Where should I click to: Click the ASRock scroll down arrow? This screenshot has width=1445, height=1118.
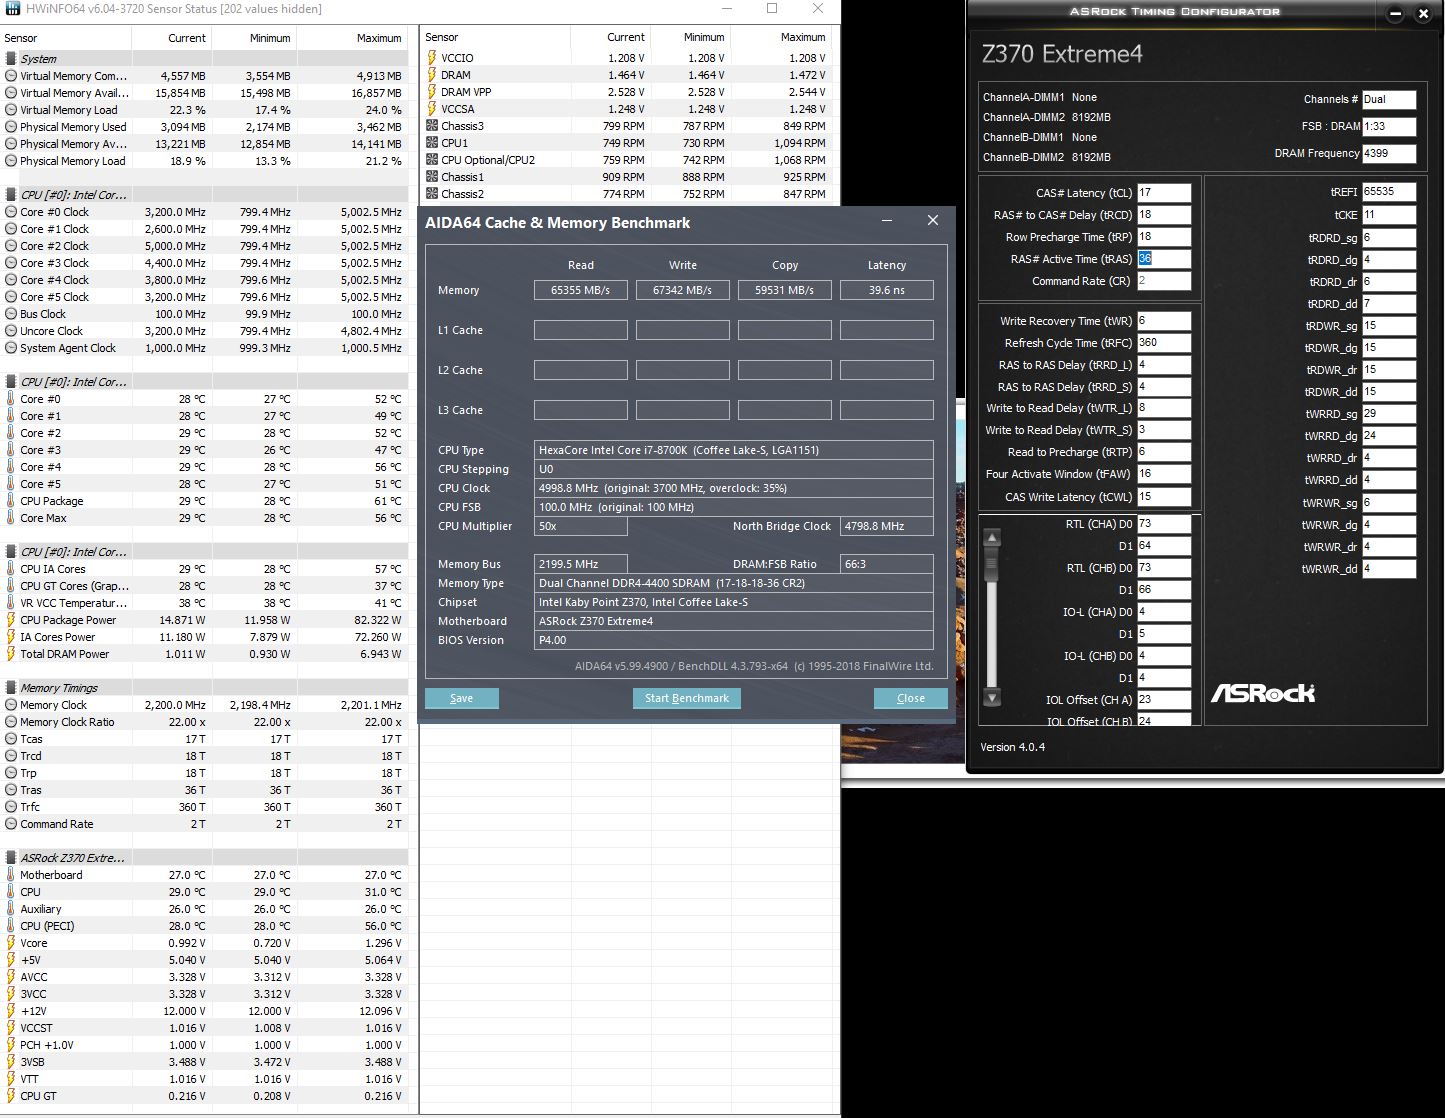coord(992,697)
